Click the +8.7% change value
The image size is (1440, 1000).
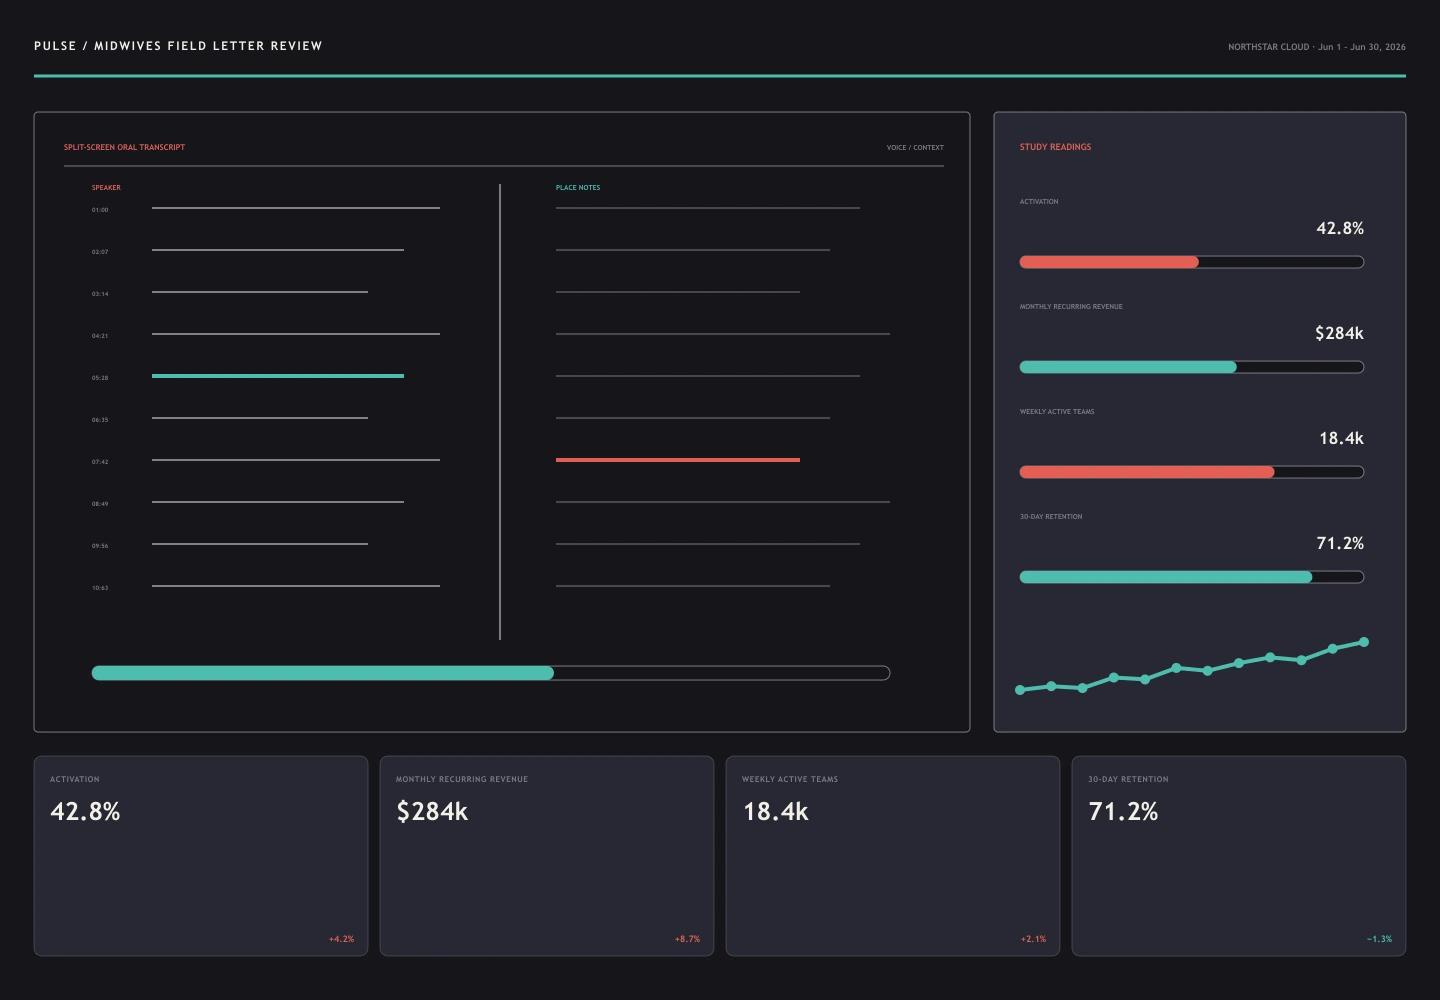(x=687, y=939)
